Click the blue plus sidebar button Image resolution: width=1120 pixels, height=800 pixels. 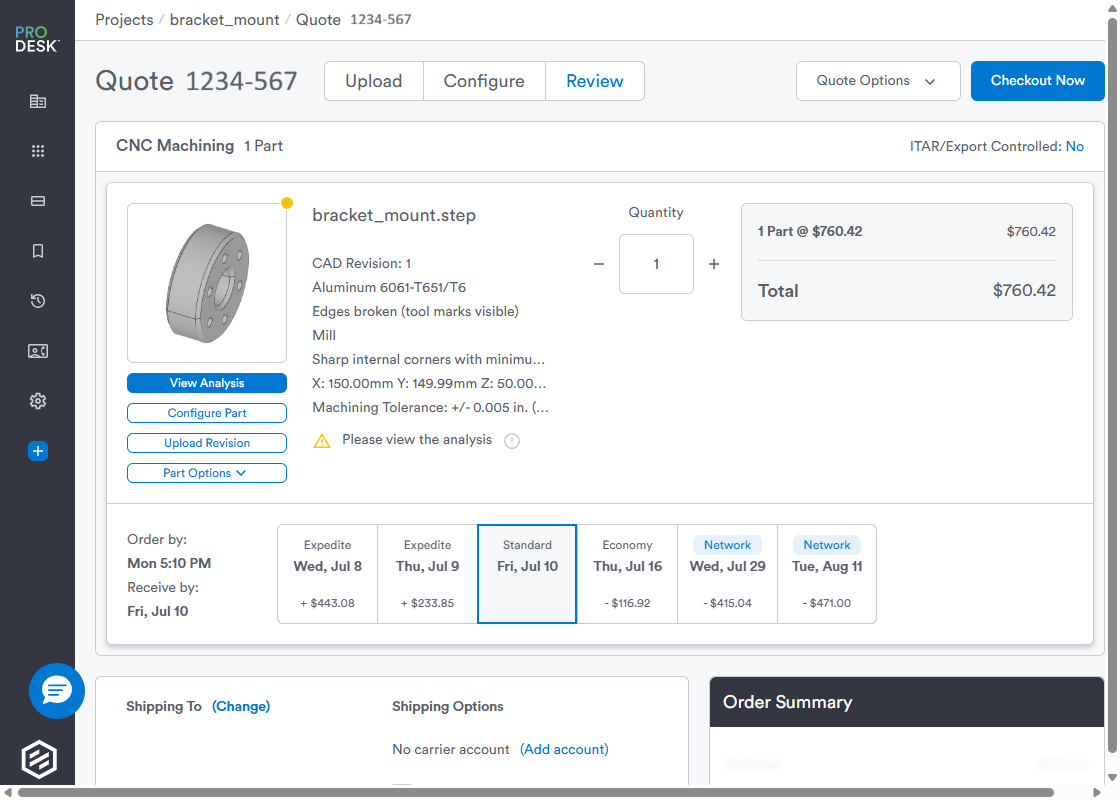[38, 451]
